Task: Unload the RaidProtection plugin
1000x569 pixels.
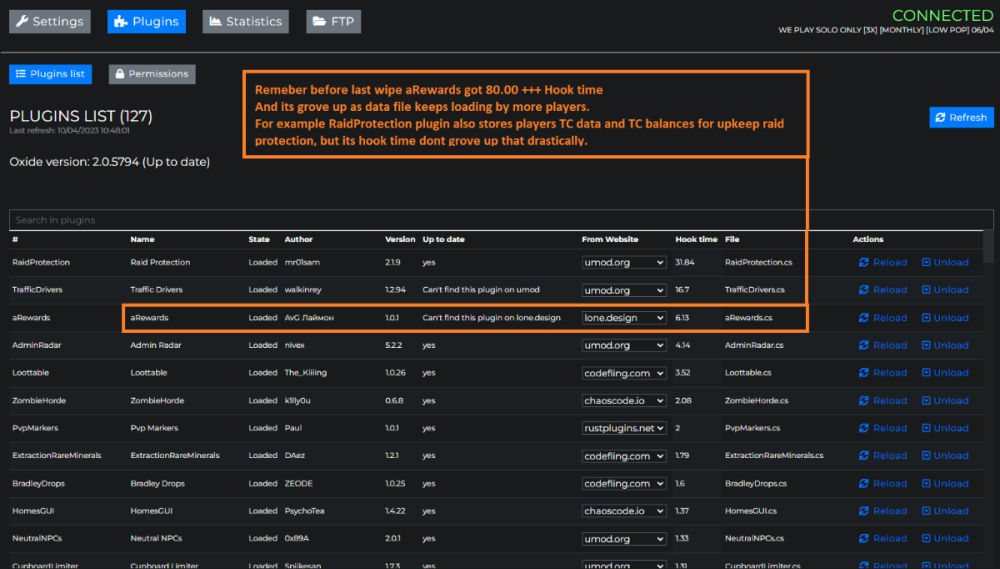Action: pos(944,262)
